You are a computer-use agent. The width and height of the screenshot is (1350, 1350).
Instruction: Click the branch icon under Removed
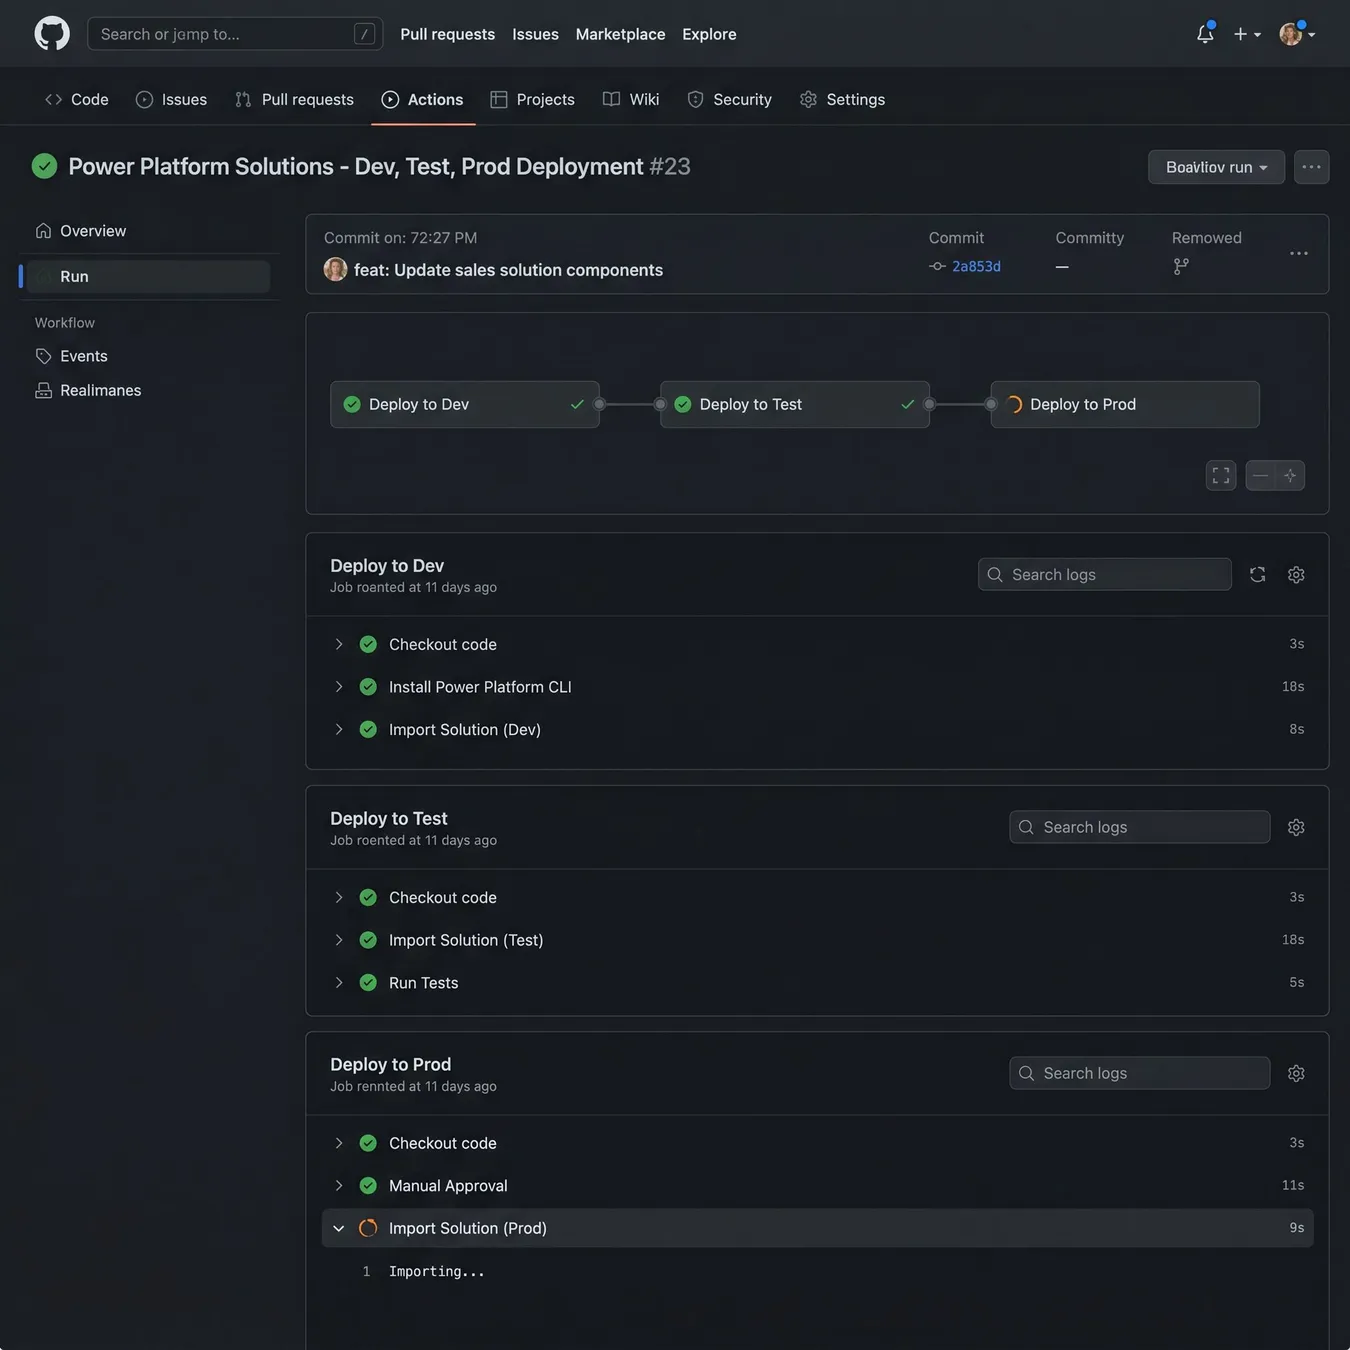click(x=1181, y=266)
